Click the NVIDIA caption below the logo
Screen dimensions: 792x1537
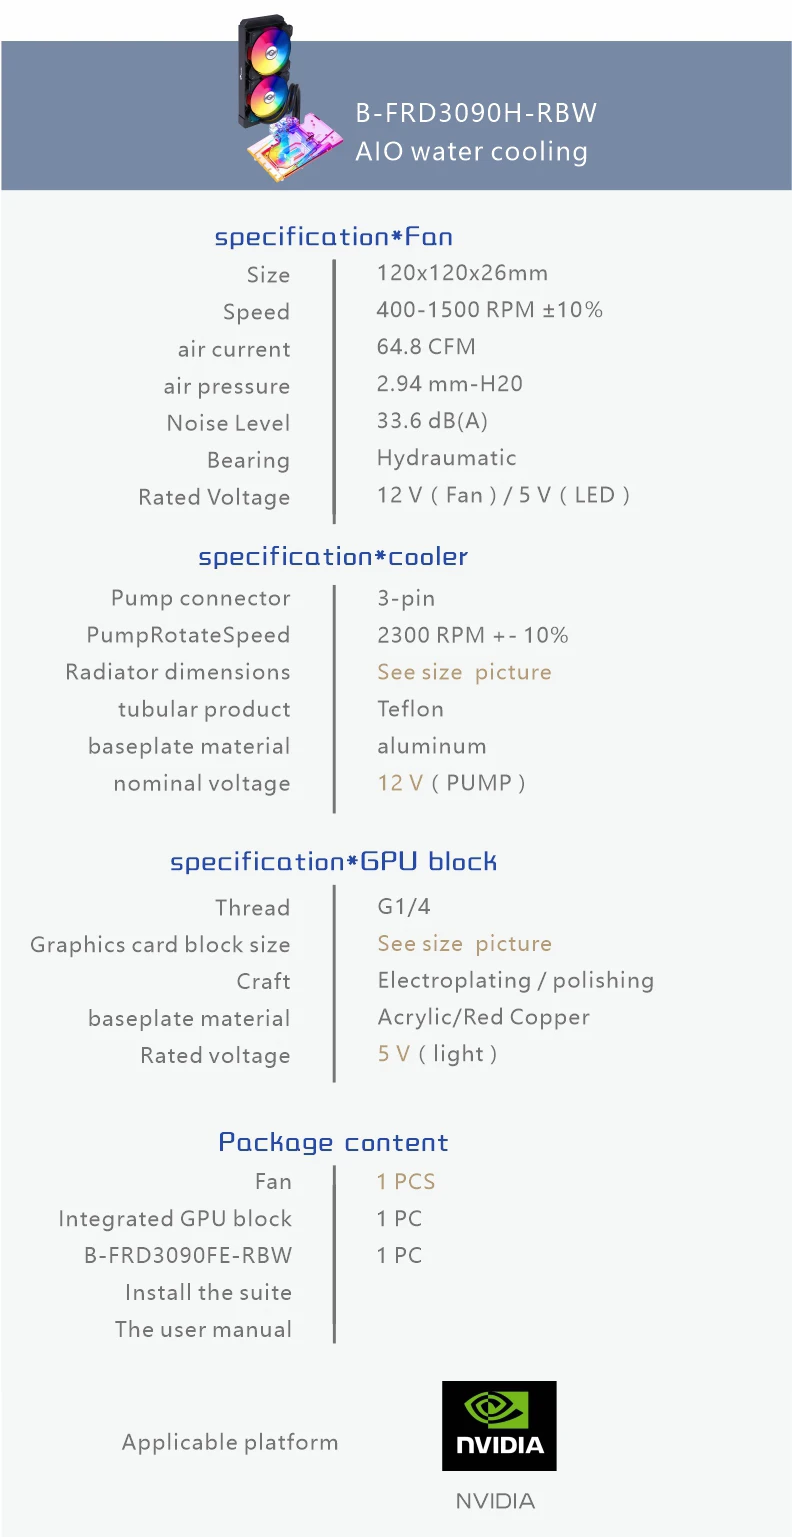tap(495, 1501)
